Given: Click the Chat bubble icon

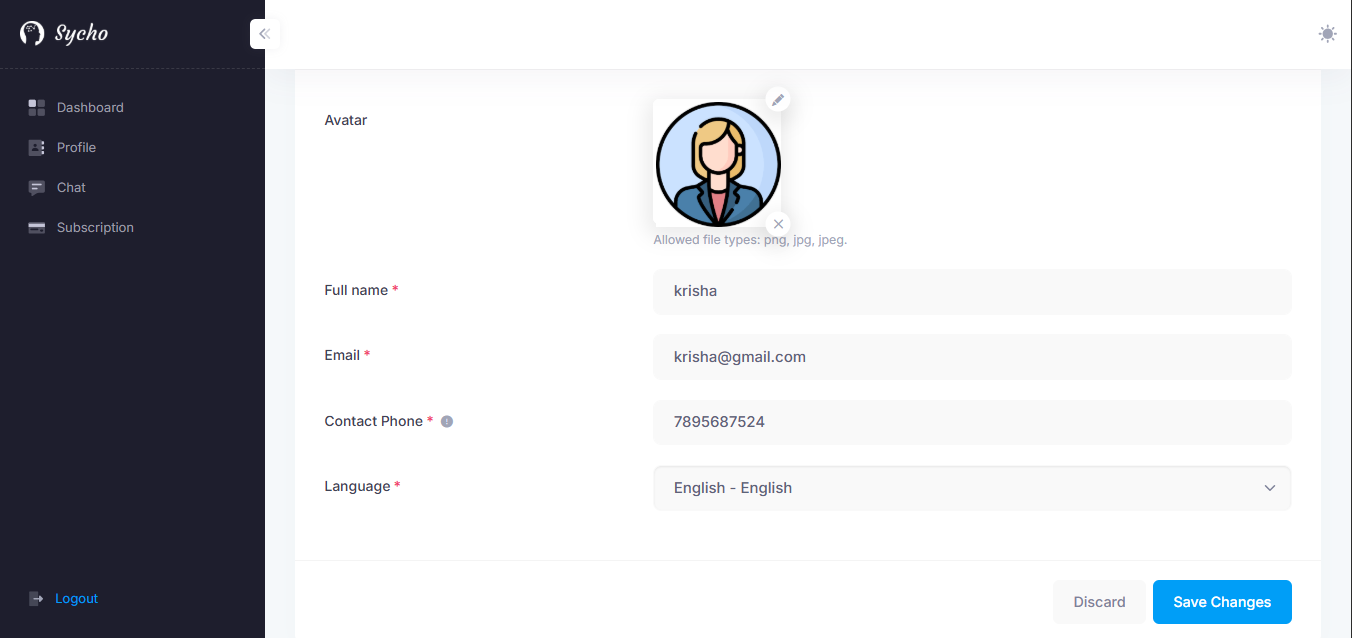Looking at the screenshot, I should (x=37, y=187).
